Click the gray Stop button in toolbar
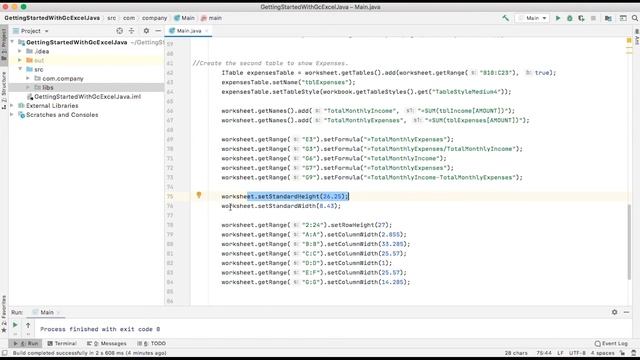The image size is (640, 360). (593, 18)
